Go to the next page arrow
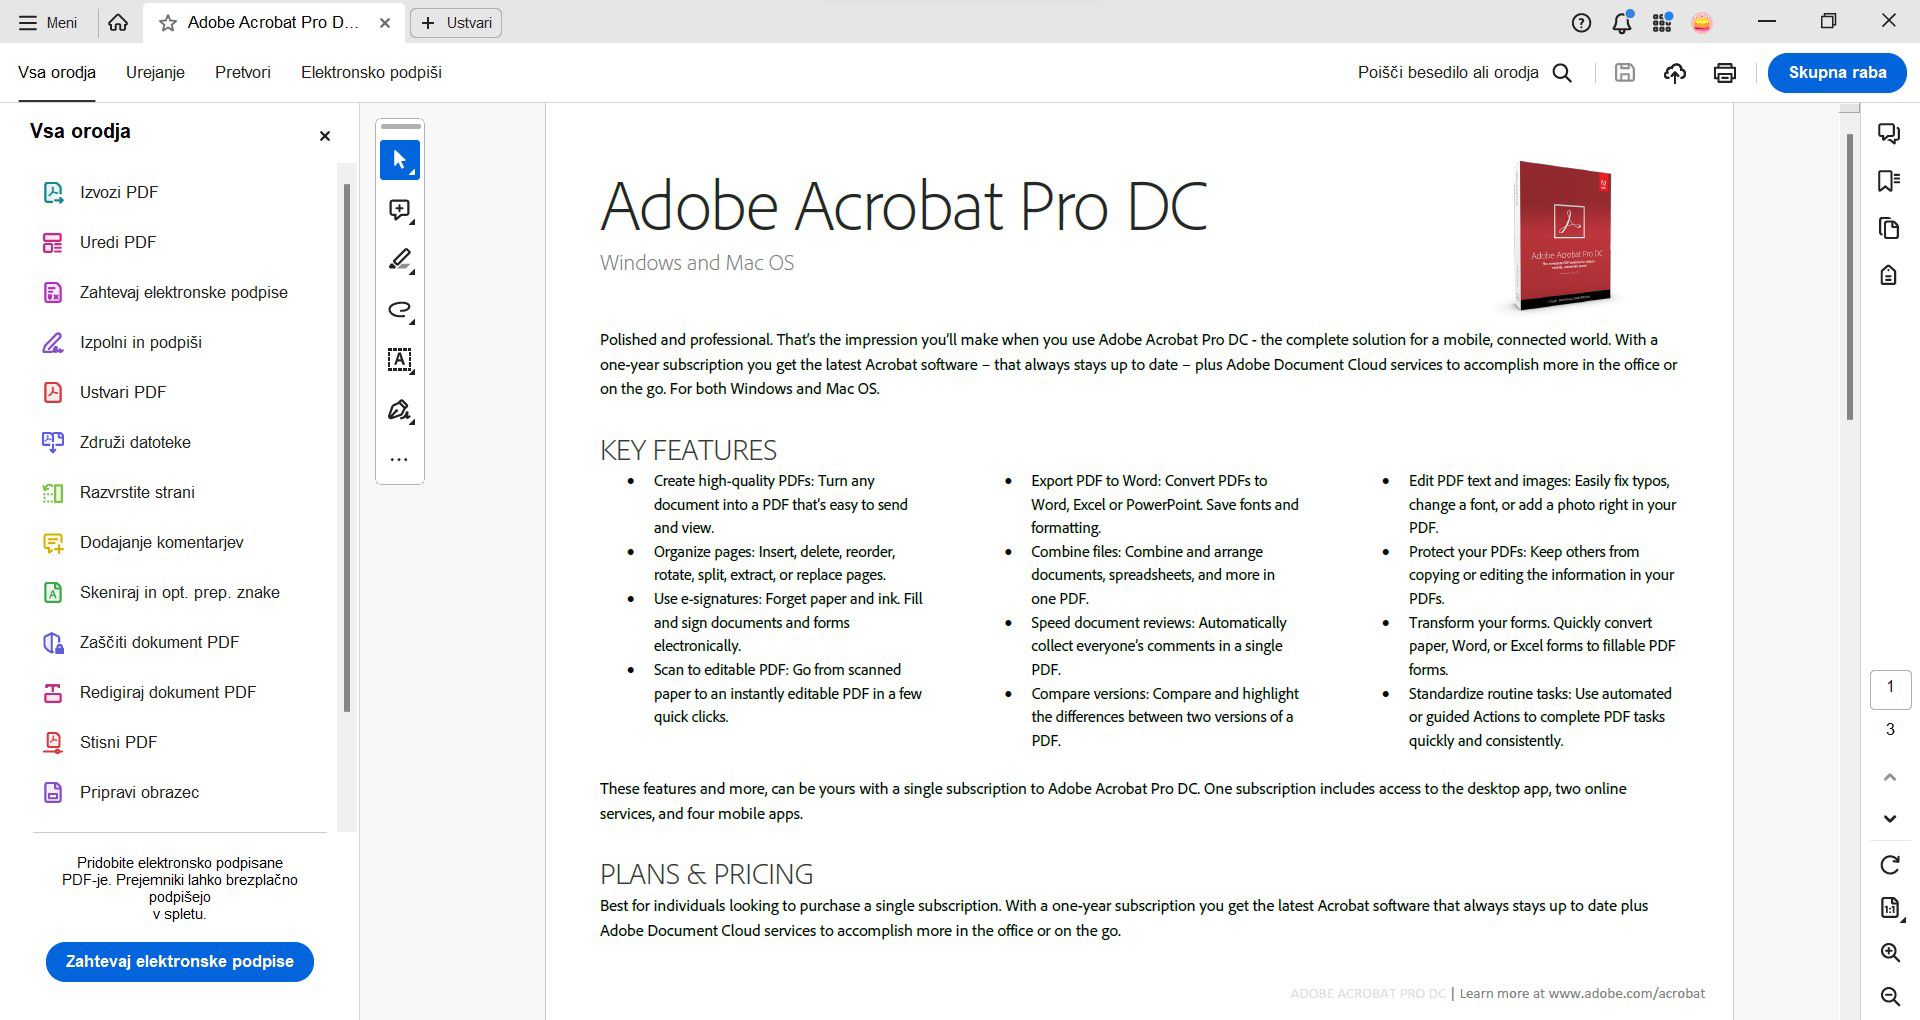This screenshot has height=1020, width=1920. 1890,819
